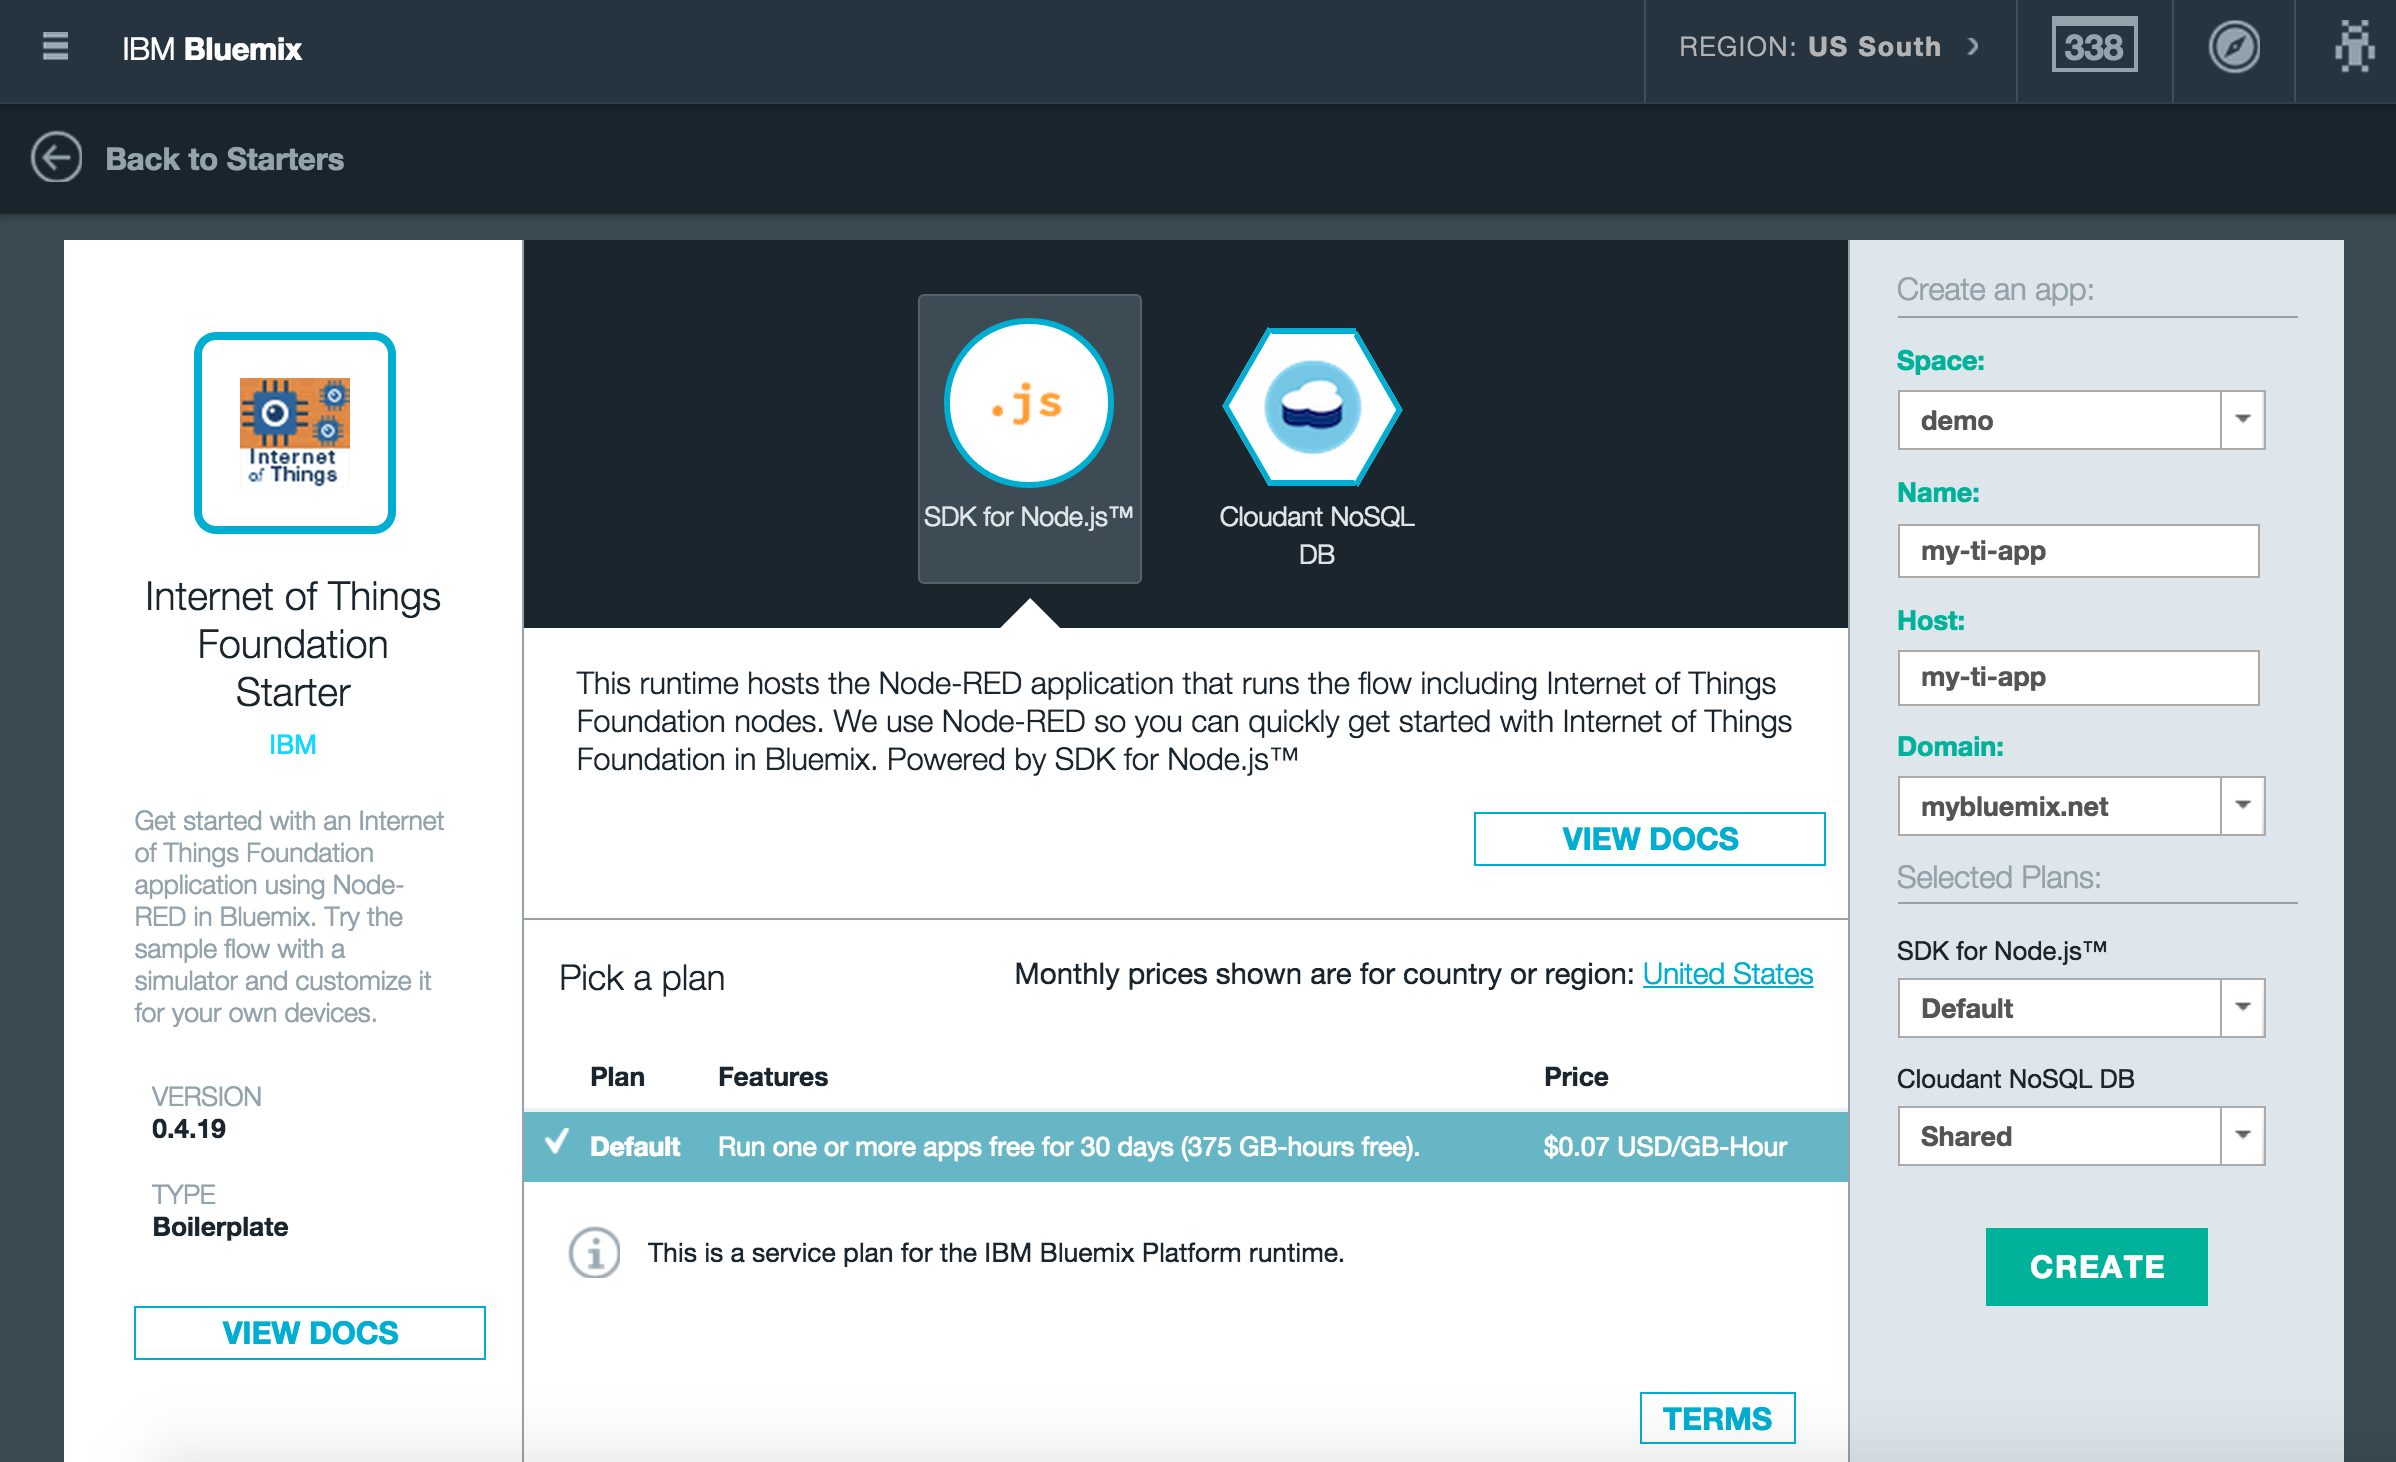
Task: Click the info icon beside service plan note
Action: [594, 1252]
